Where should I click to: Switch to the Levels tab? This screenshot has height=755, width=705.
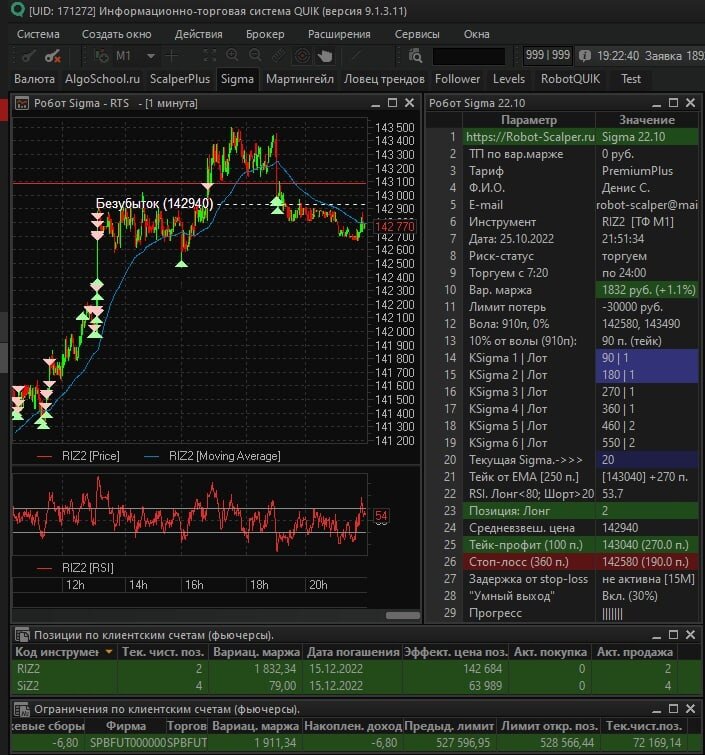(x=509, y=79)
